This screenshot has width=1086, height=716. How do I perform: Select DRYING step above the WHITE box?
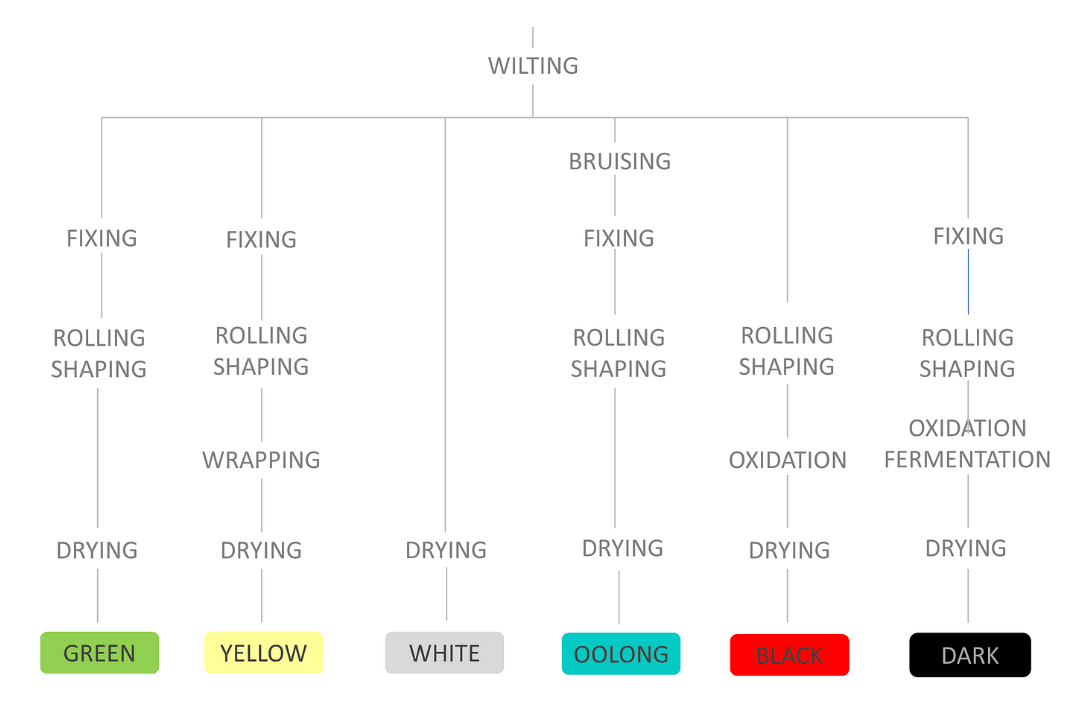pyautogui.click(x=446, y=550)
